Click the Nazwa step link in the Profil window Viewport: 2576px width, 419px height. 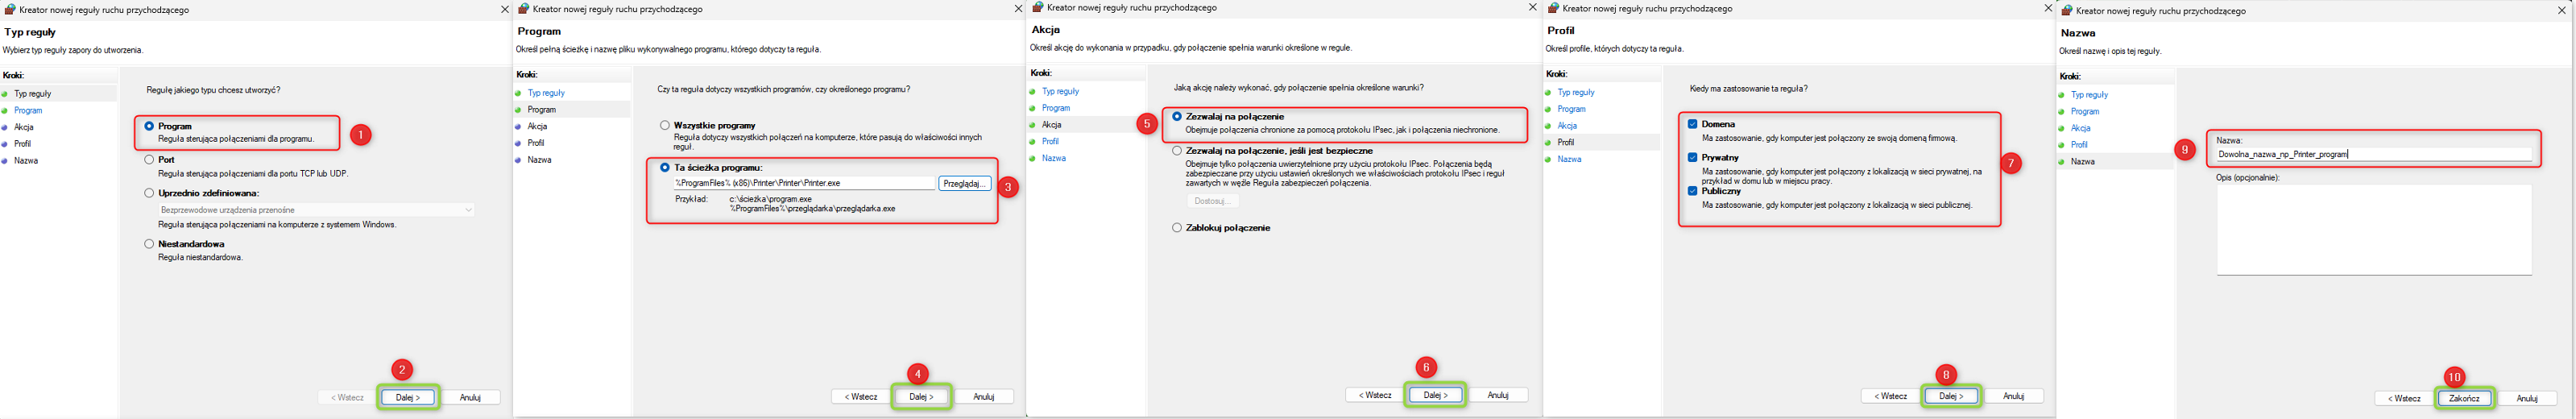coord(1570,159)
